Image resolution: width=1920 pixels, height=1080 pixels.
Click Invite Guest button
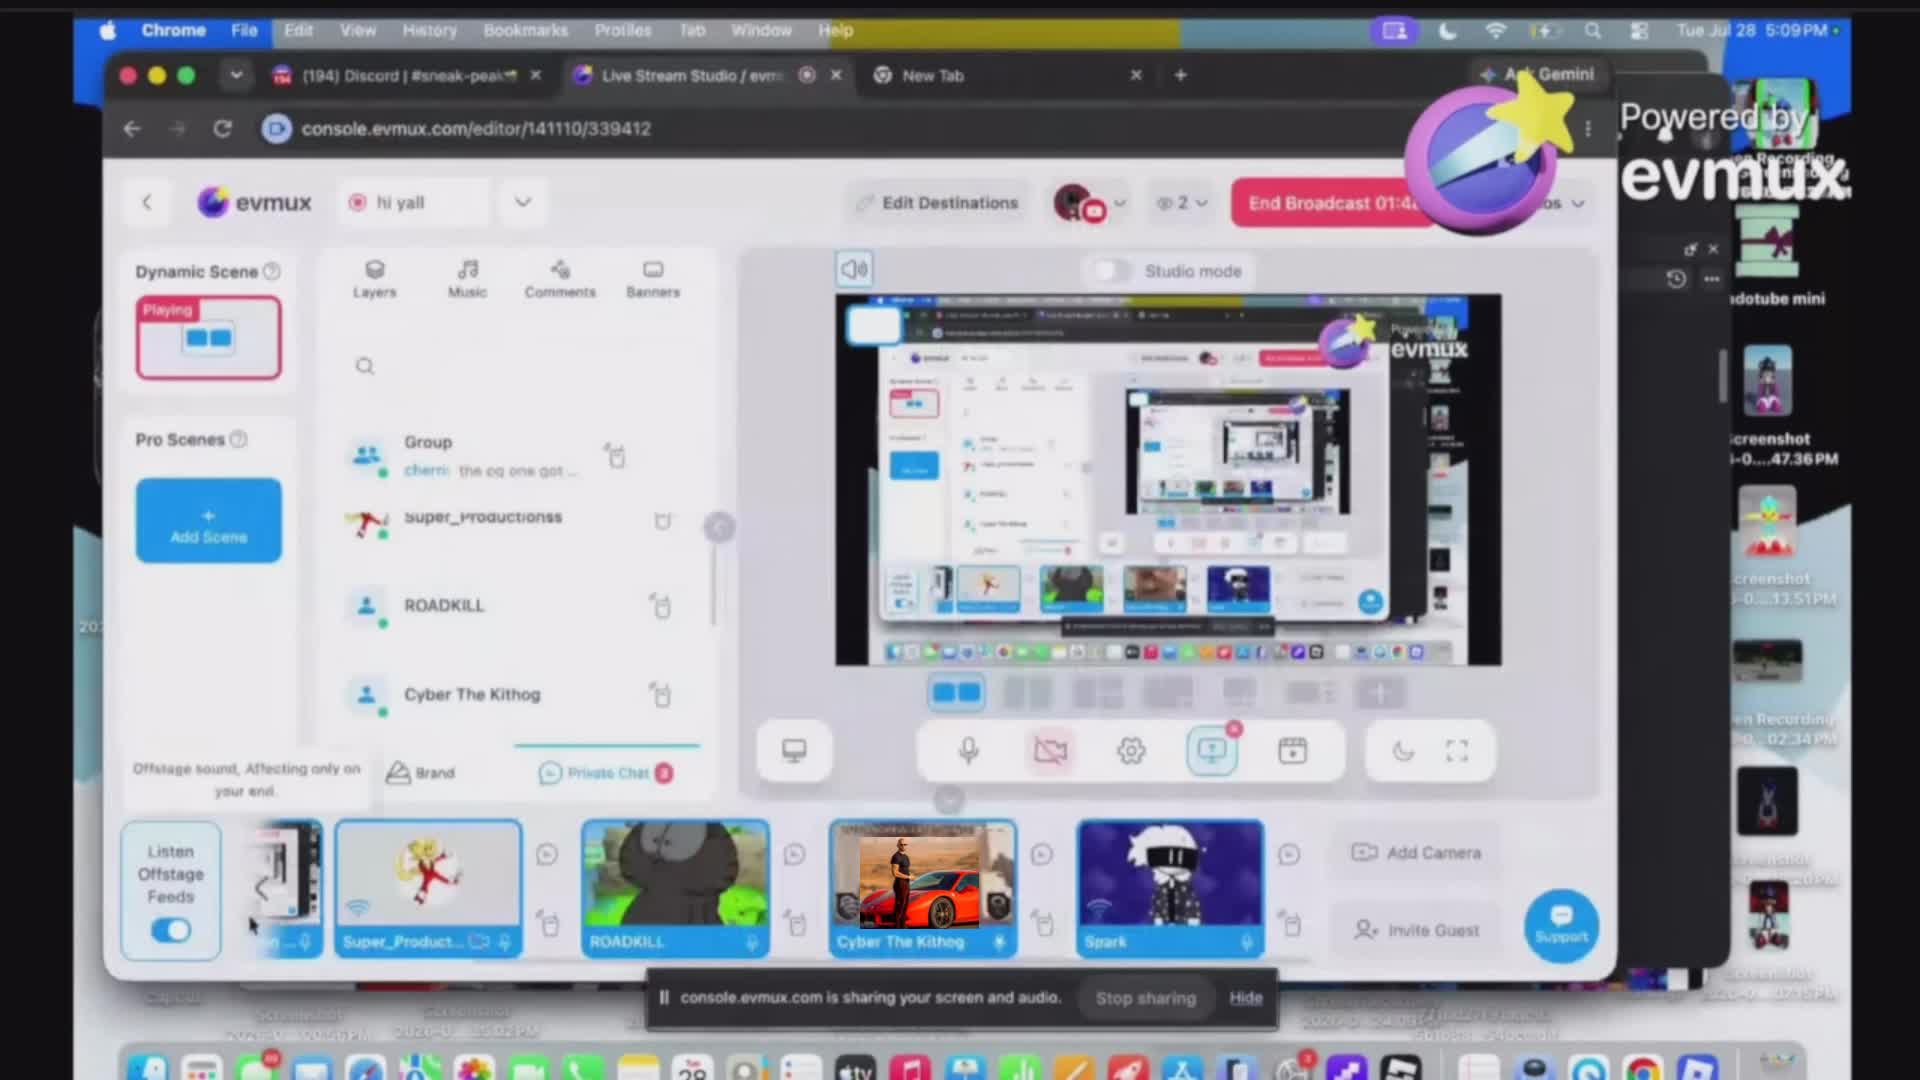pyautogui.click(x=1416, y=931)
